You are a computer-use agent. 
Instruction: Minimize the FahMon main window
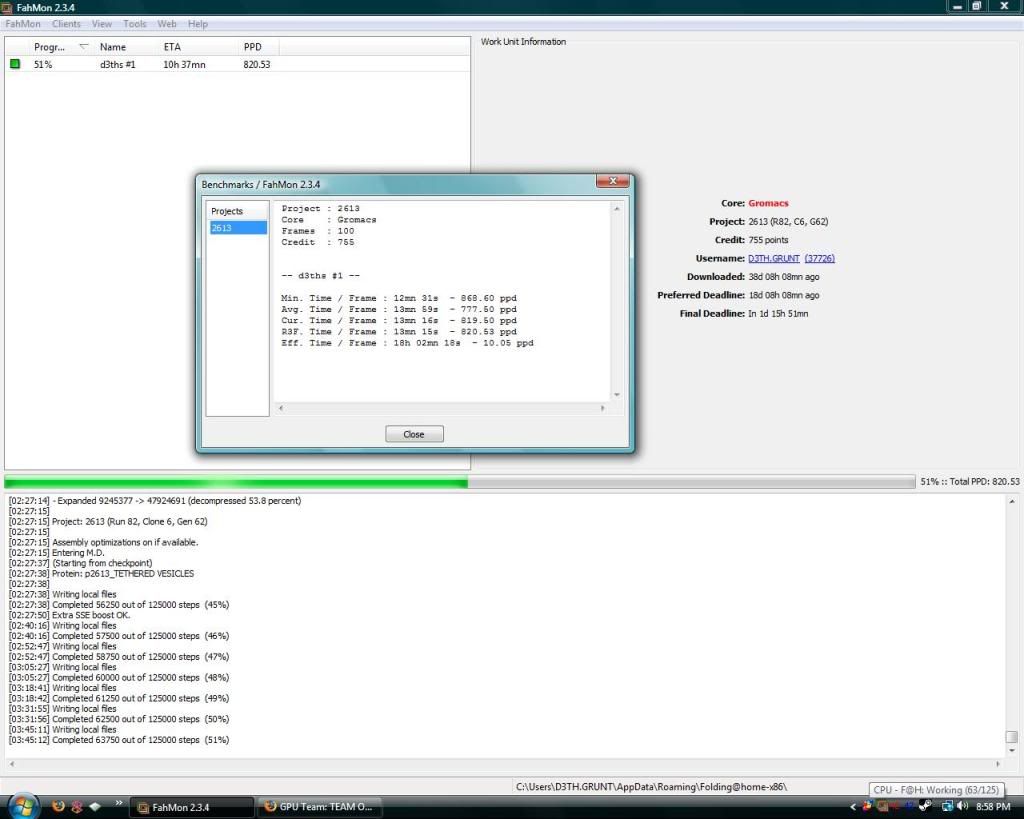coord(957,6)
